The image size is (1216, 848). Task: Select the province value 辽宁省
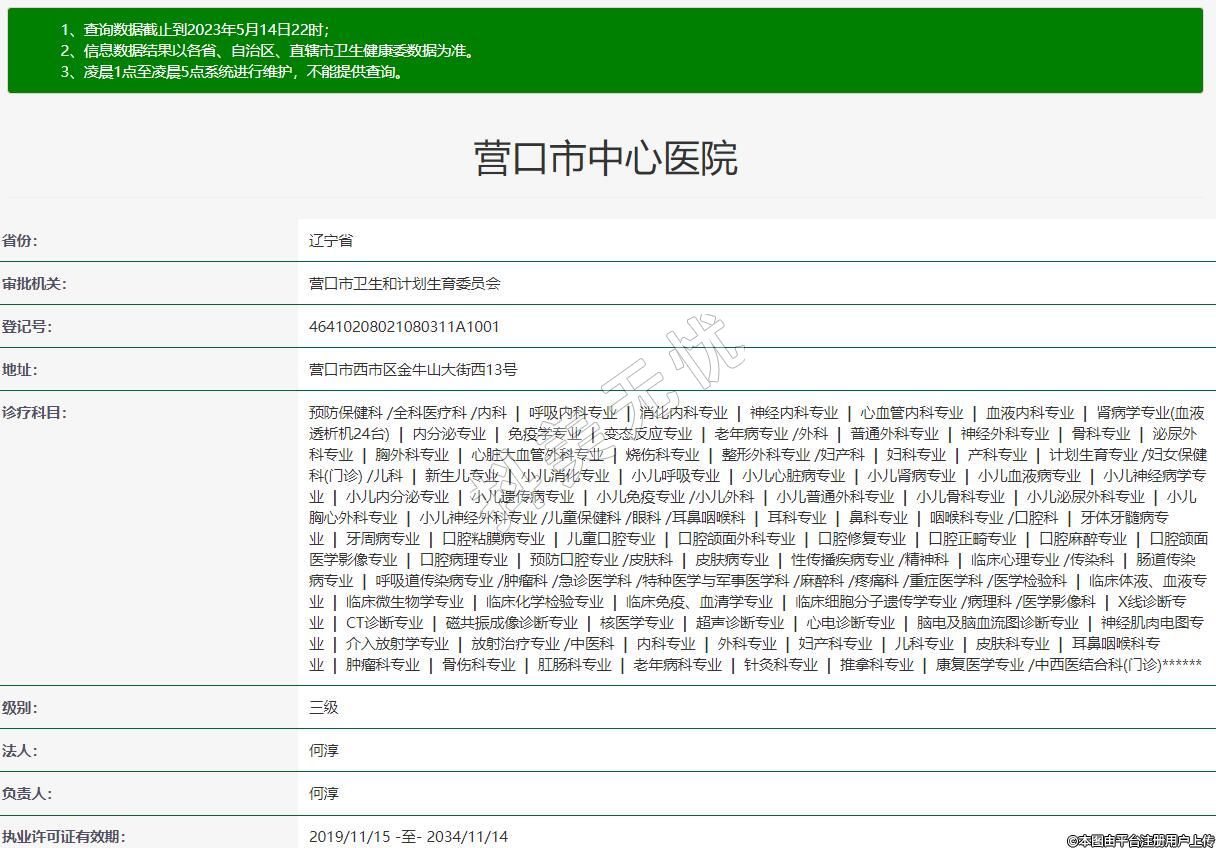tap(331, 241)
